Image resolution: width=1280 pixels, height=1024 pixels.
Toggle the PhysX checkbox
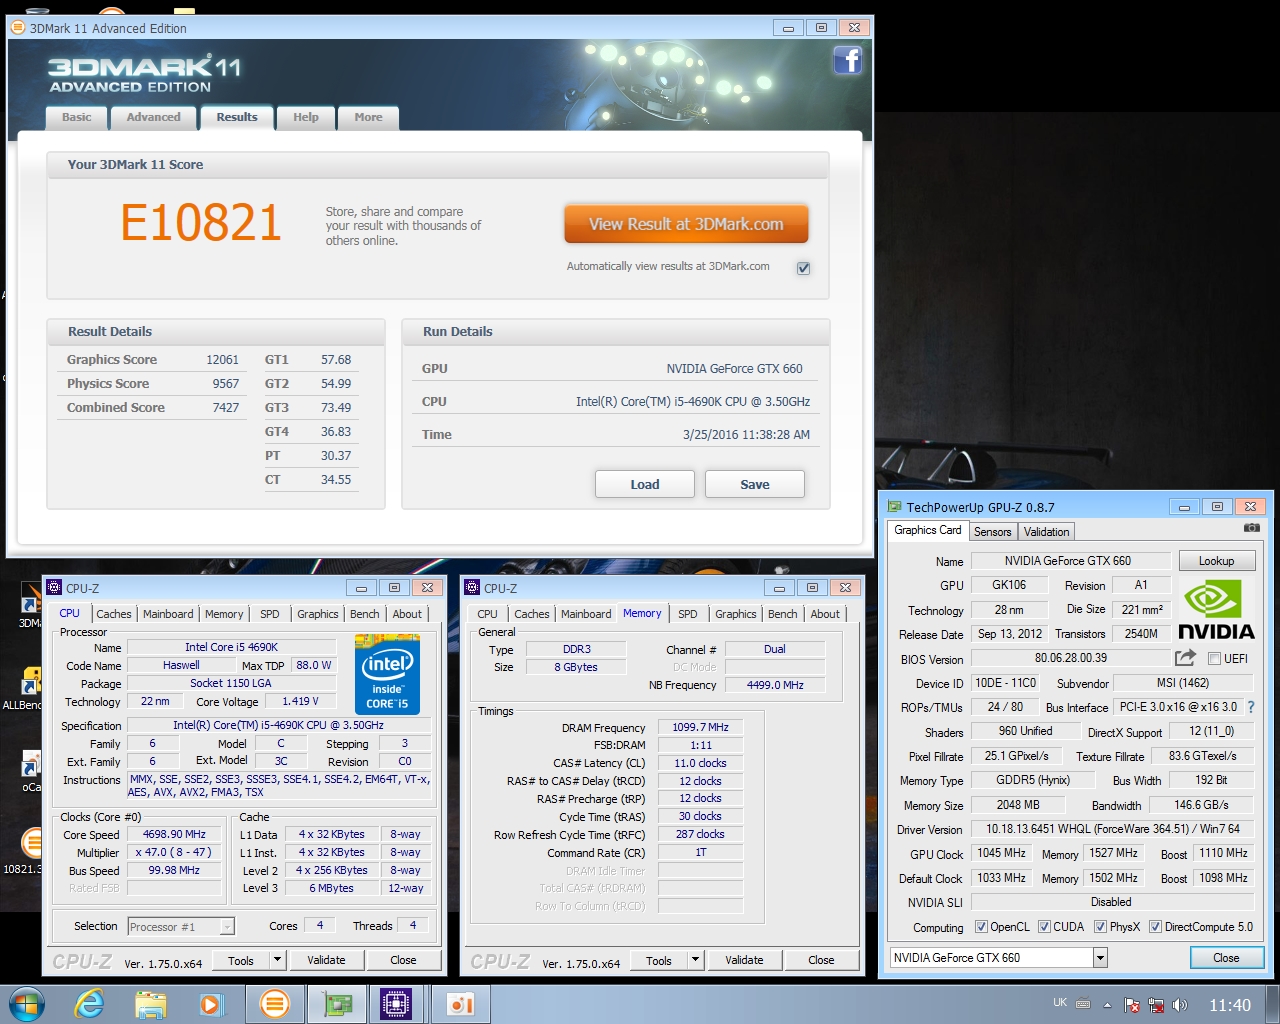[1100, 927]
